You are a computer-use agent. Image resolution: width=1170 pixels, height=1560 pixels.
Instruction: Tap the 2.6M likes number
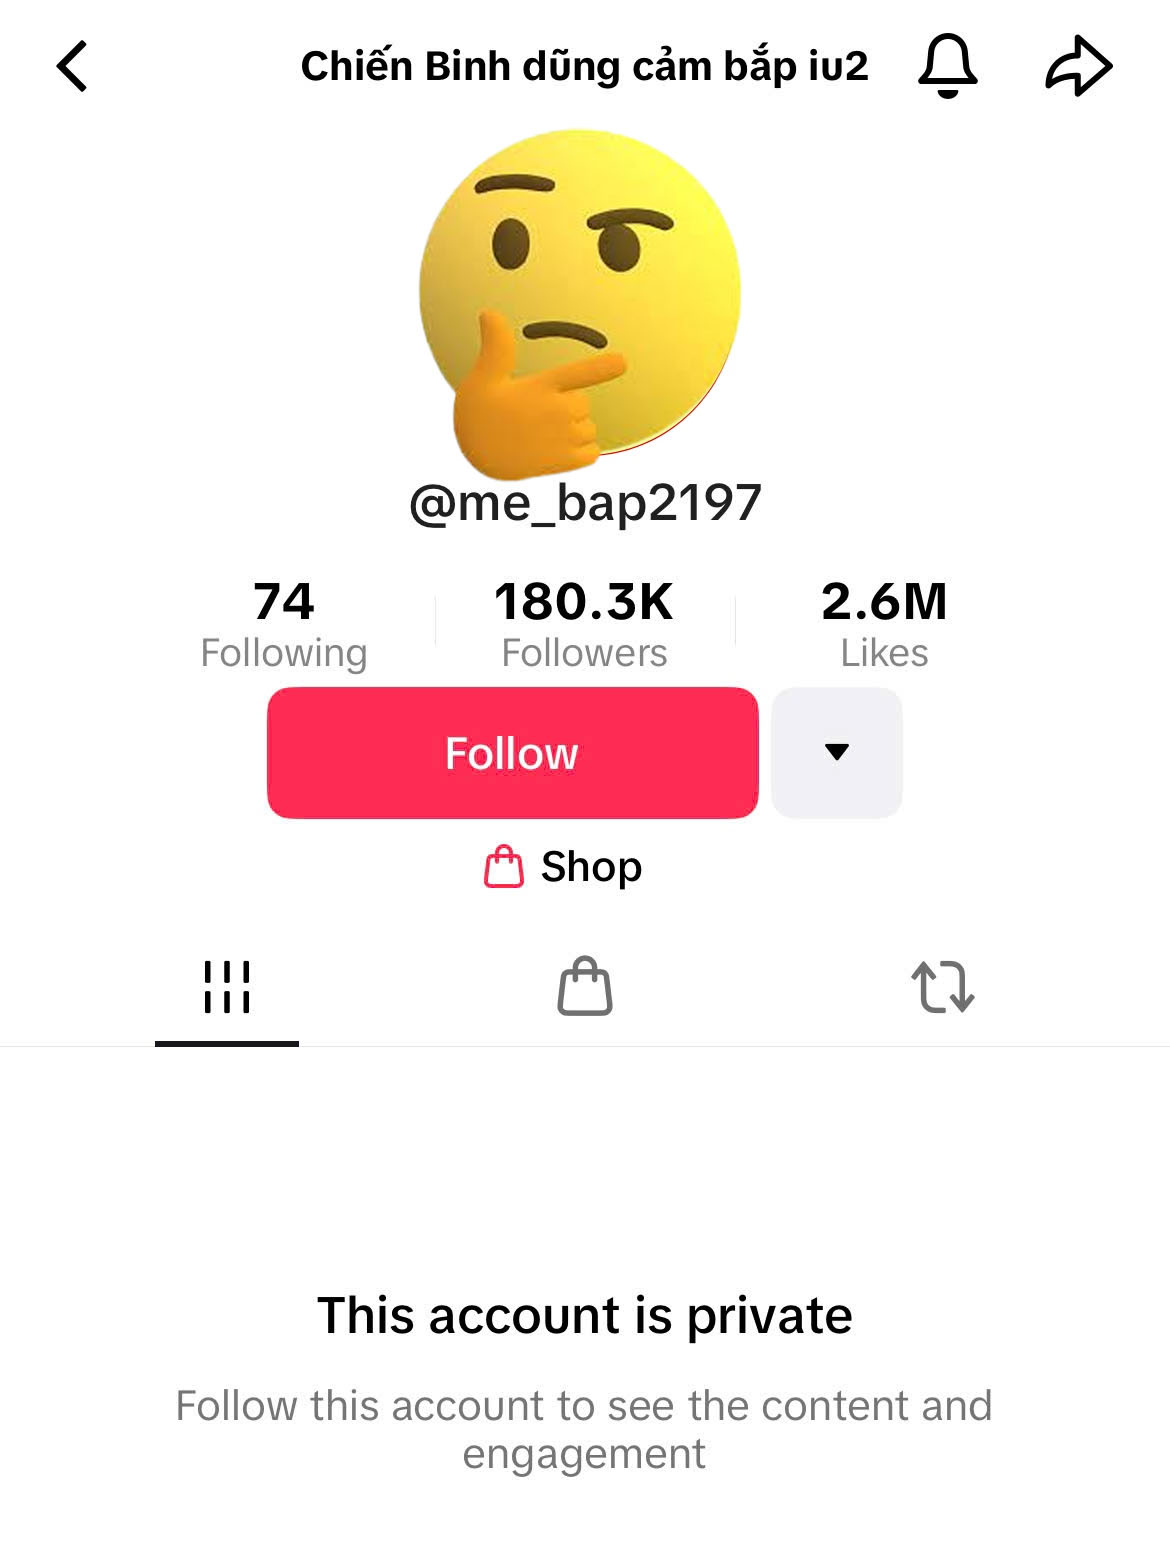[884, 601]
